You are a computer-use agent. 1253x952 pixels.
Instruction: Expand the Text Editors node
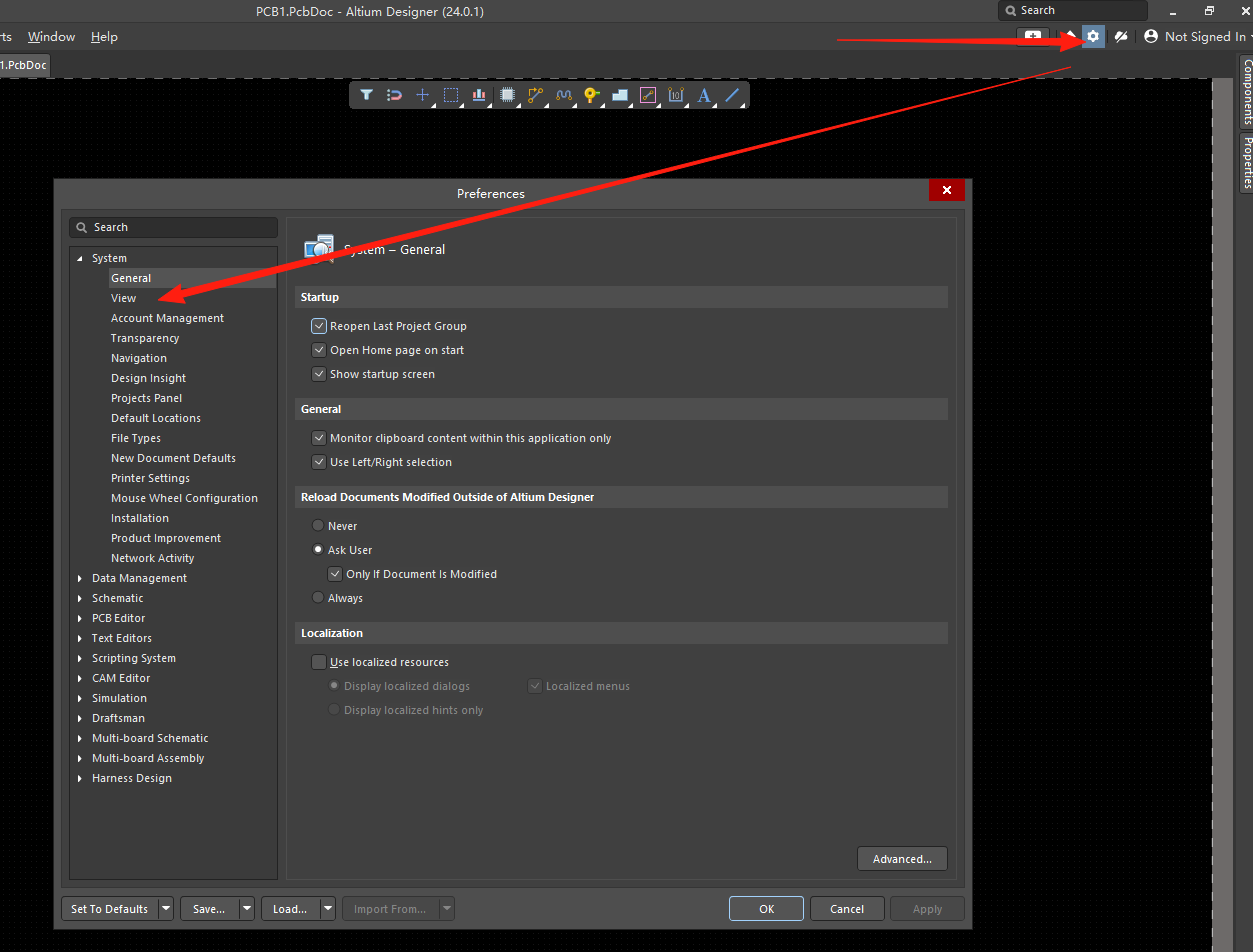(80, 638)
